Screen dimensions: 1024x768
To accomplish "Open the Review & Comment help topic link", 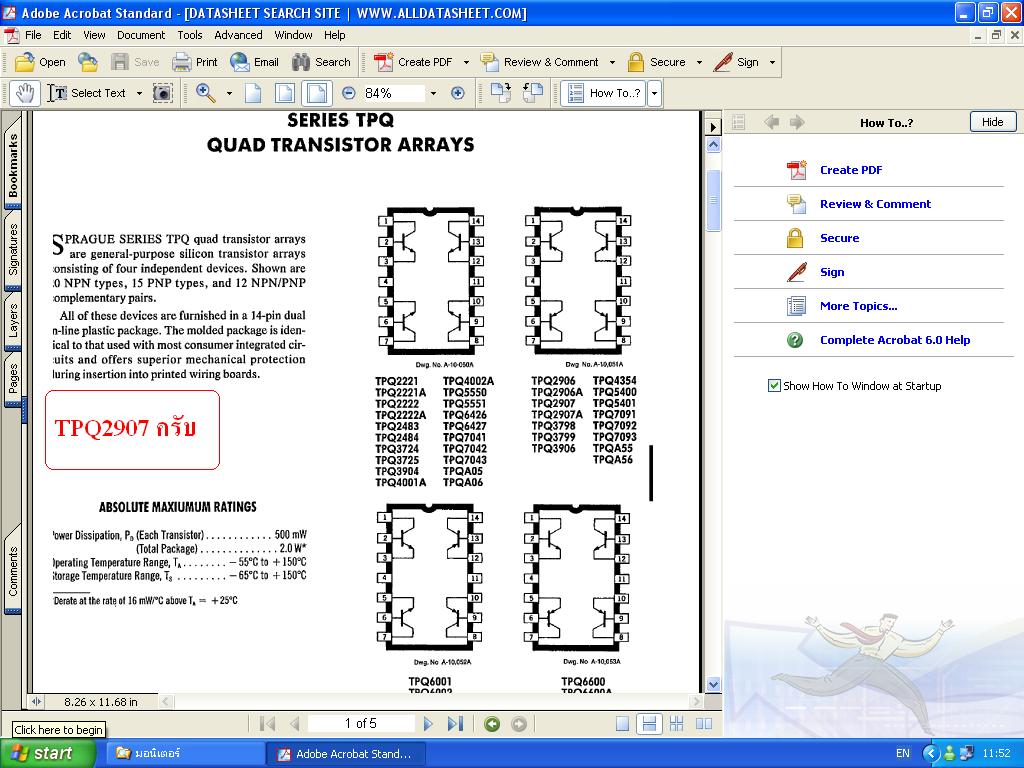I will (x=875, y=204).
